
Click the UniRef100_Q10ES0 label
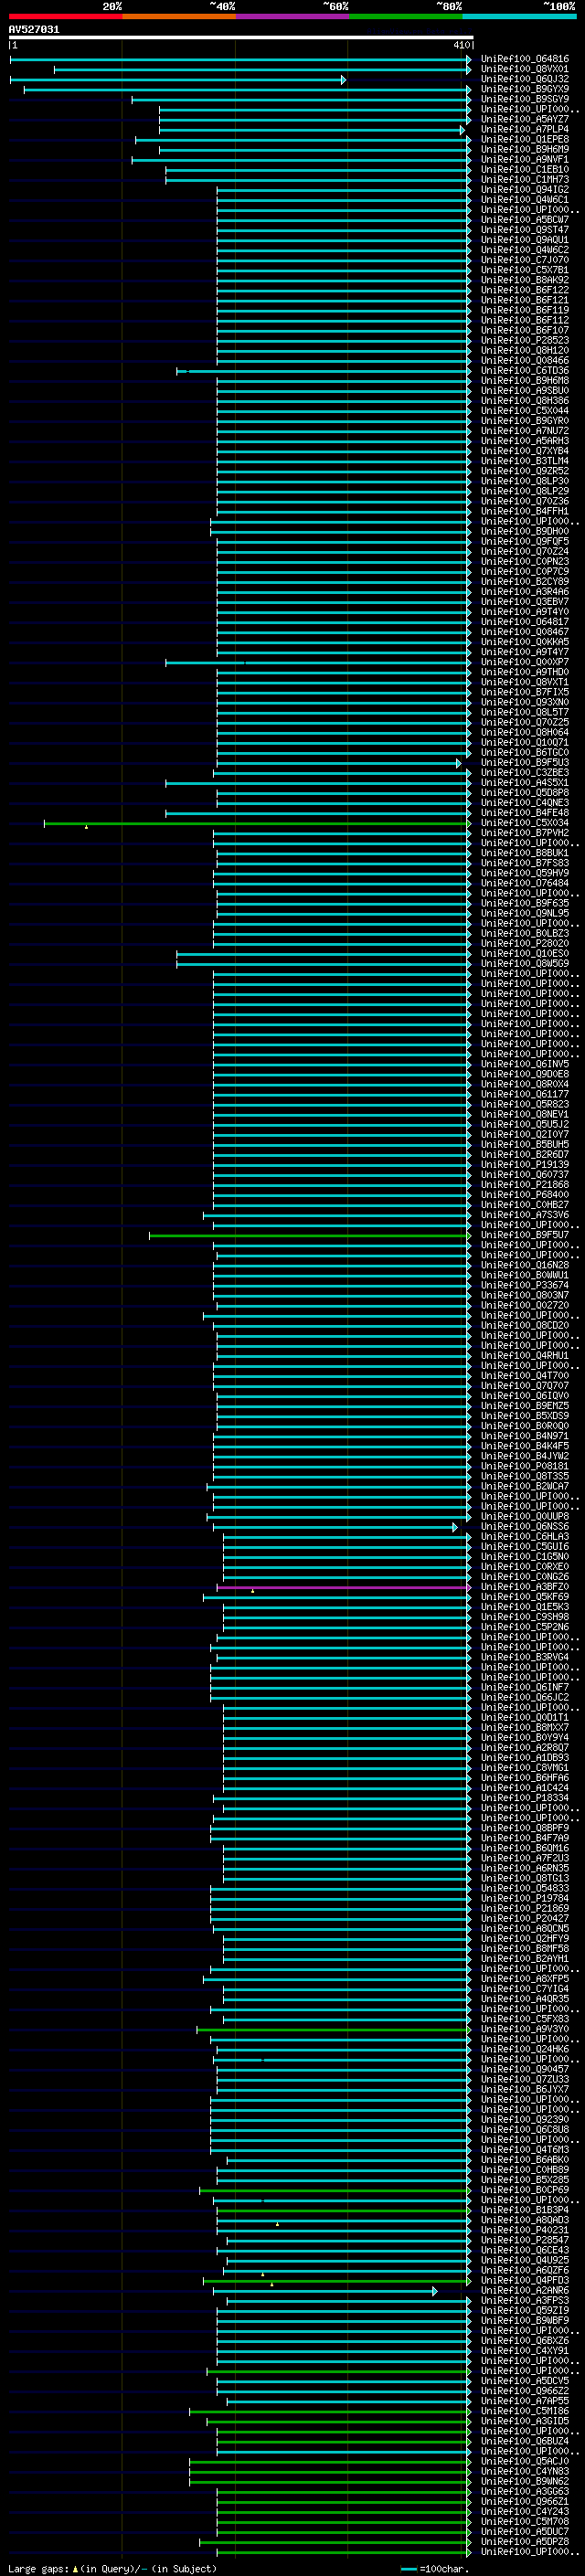click(524, 954)
